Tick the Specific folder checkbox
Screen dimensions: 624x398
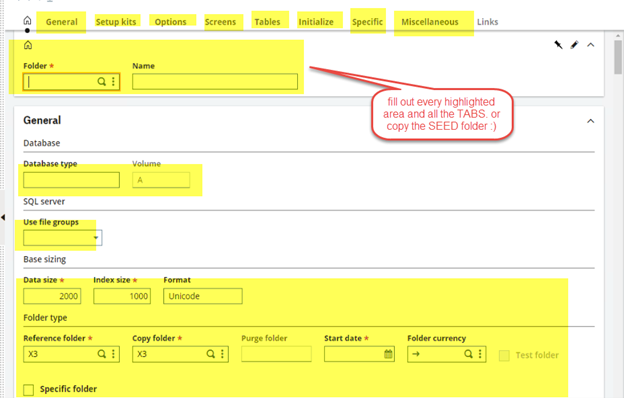(x=28, y=390)
